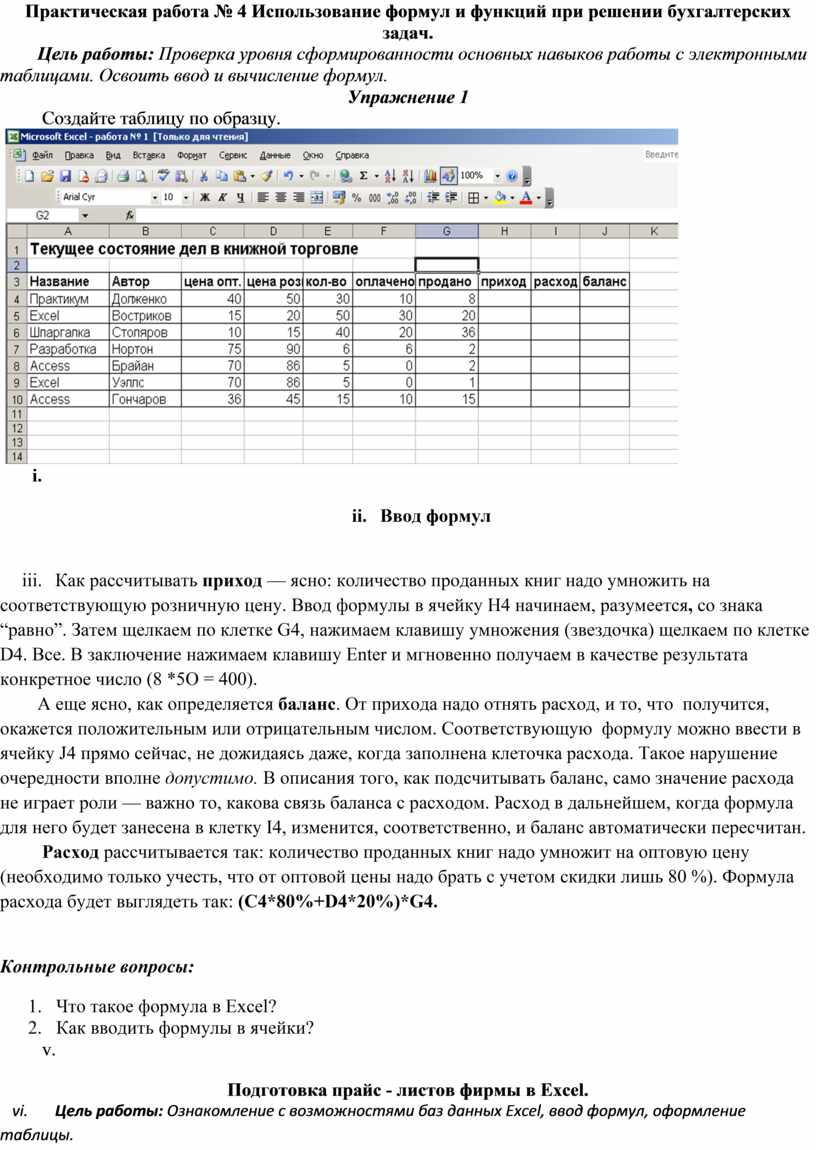This screenshot has height=1150, width=816.
Task: Click the AutoSum sigma icon
Action: 362,176
